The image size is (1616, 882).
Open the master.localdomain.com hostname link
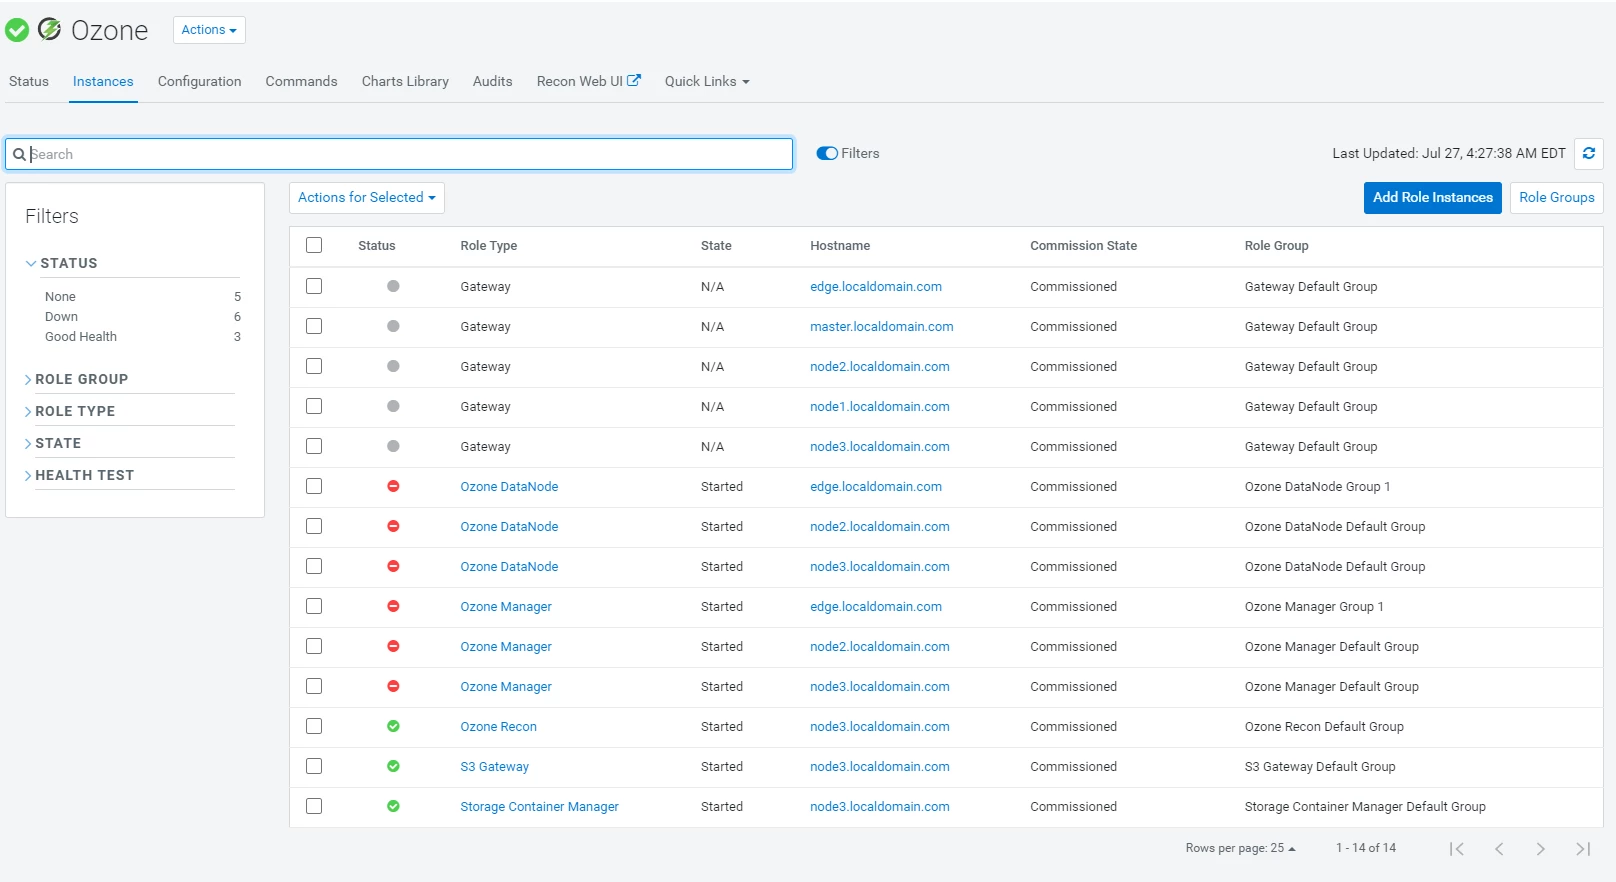pyautogui.click(x=882, y=326)
